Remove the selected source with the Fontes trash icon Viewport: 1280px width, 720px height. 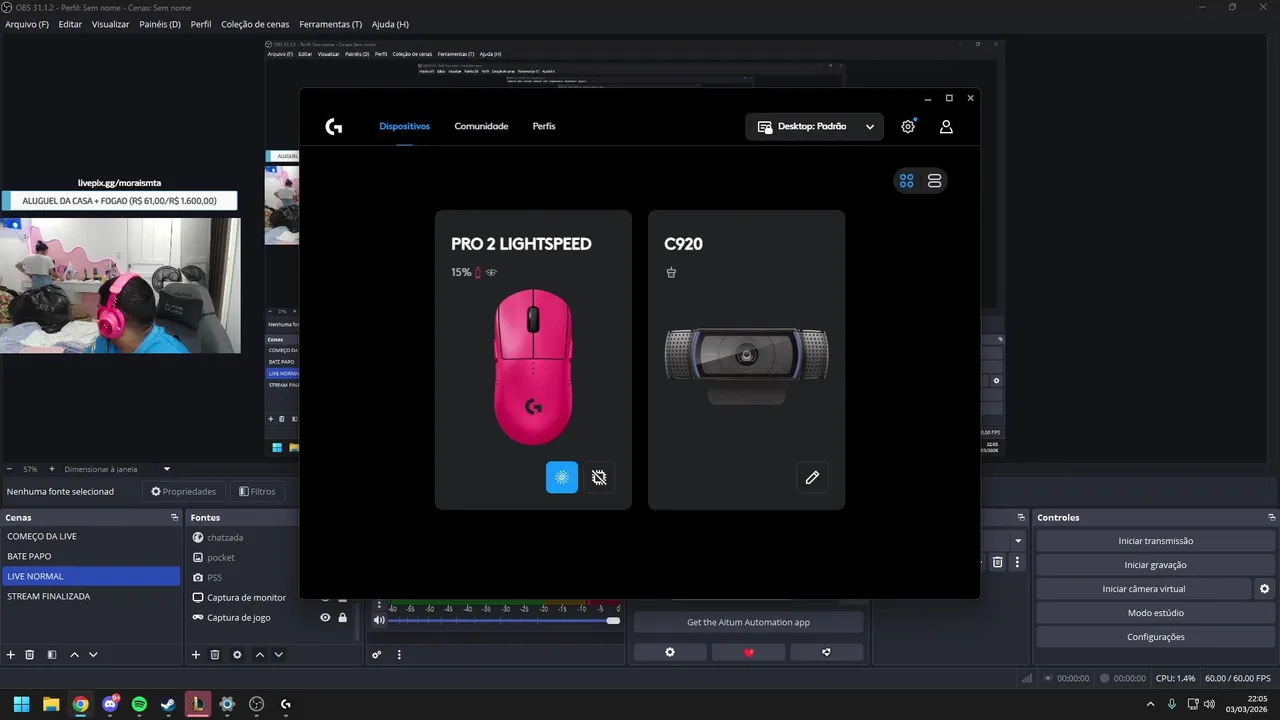click(215, 655)
